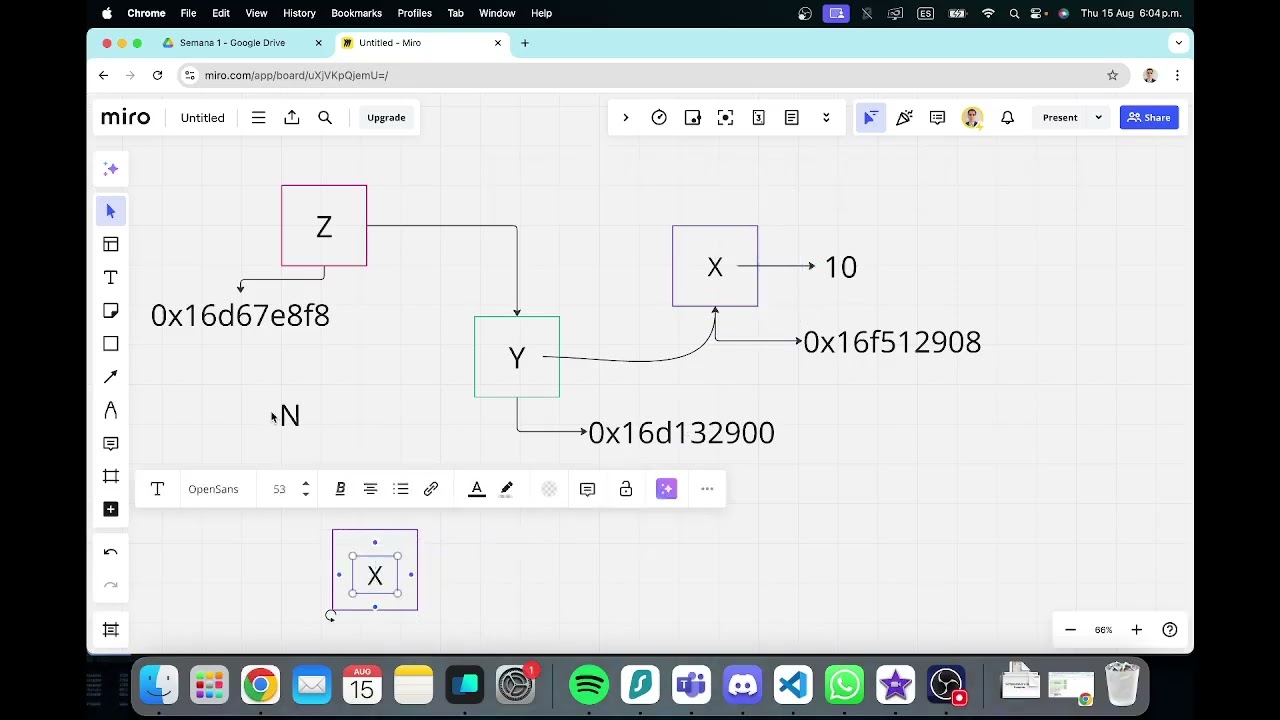Rename board via Untitled title

point(203,118)
